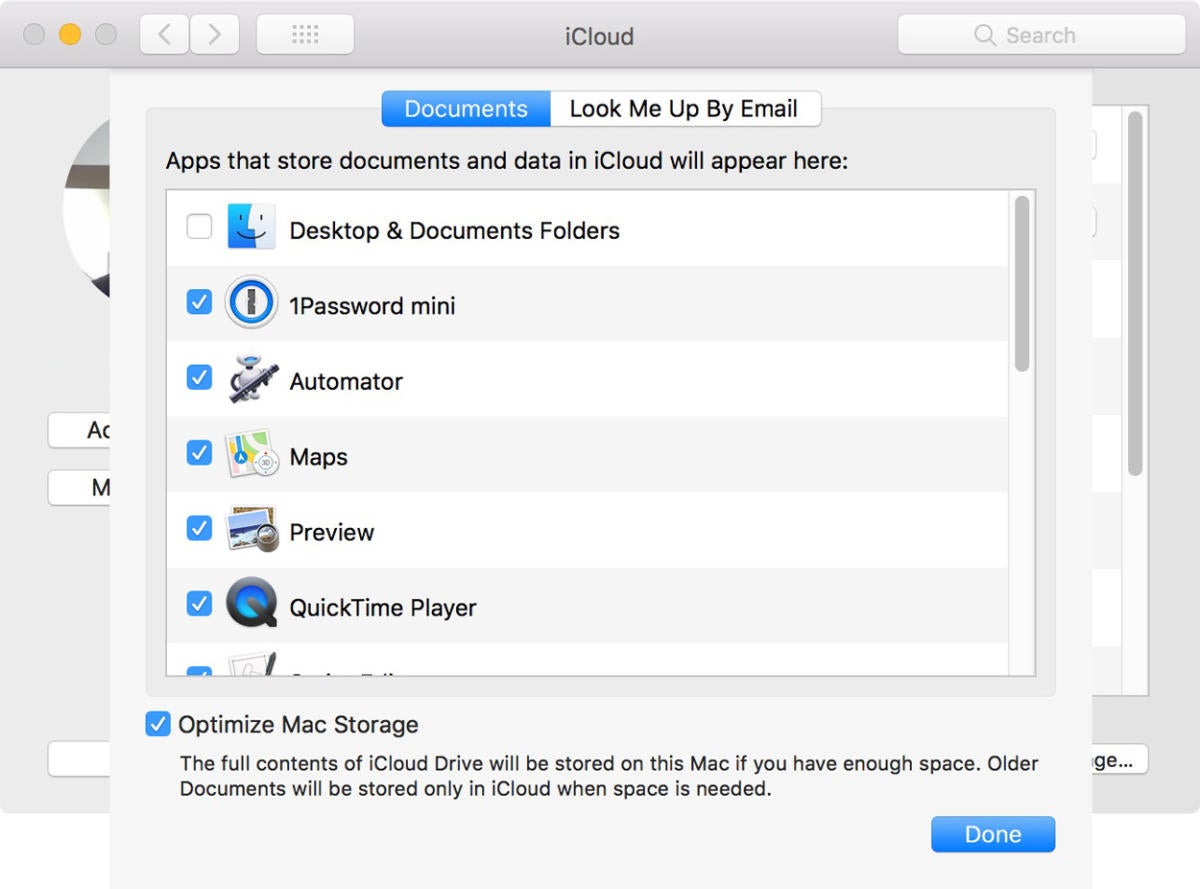Screen dimensions: 1200x889
Task: Select the Preview row label
Action: [332, 532]
